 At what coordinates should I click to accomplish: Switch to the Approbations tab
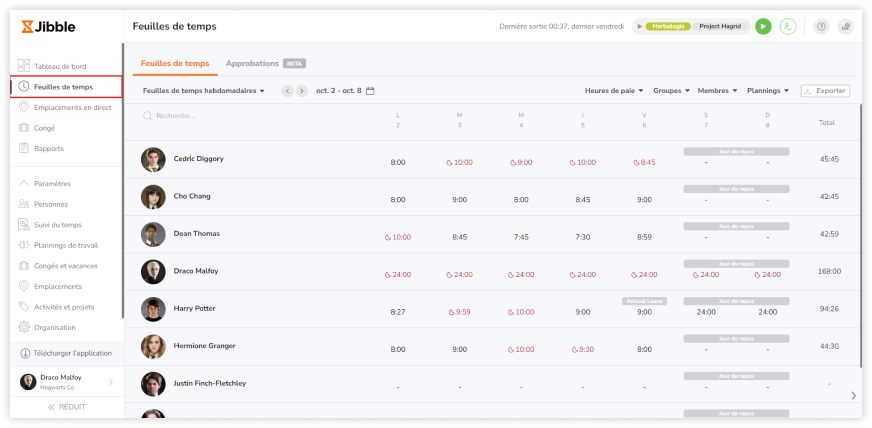(x=265, y=63)
